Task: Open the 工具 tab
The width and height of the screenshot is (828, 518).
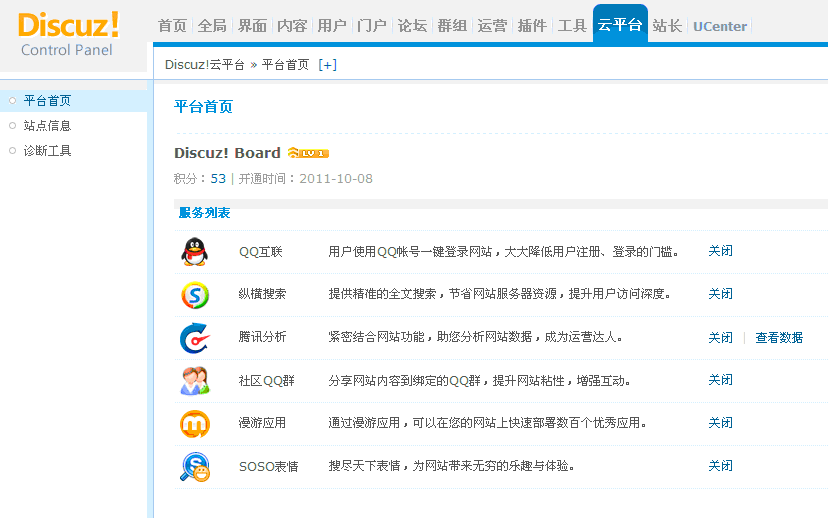Action: click(572, 25)
